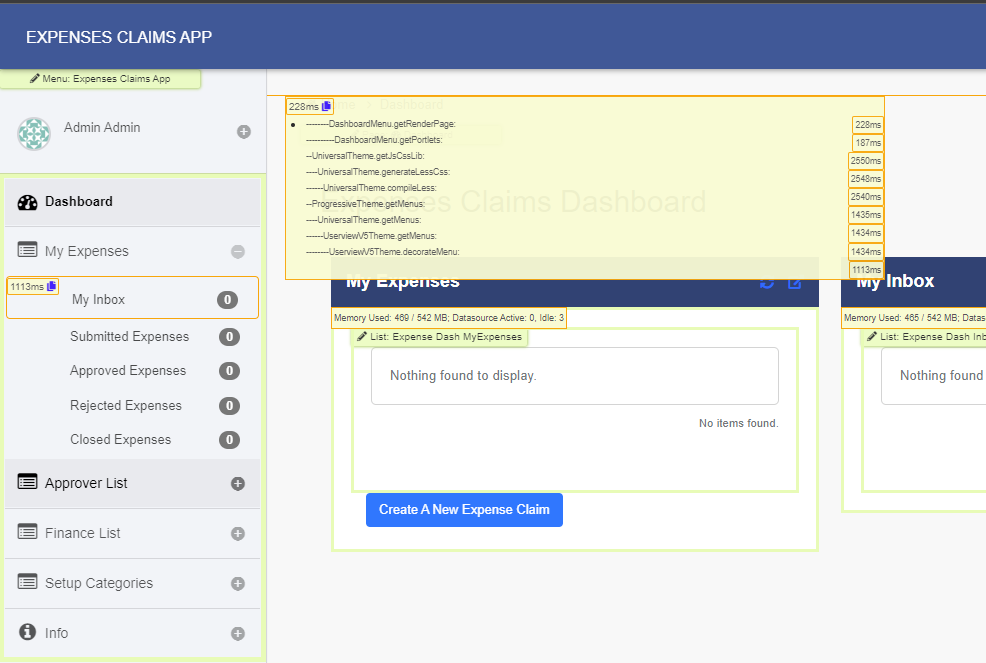Click the My Expenses list icon

point(27,250)
